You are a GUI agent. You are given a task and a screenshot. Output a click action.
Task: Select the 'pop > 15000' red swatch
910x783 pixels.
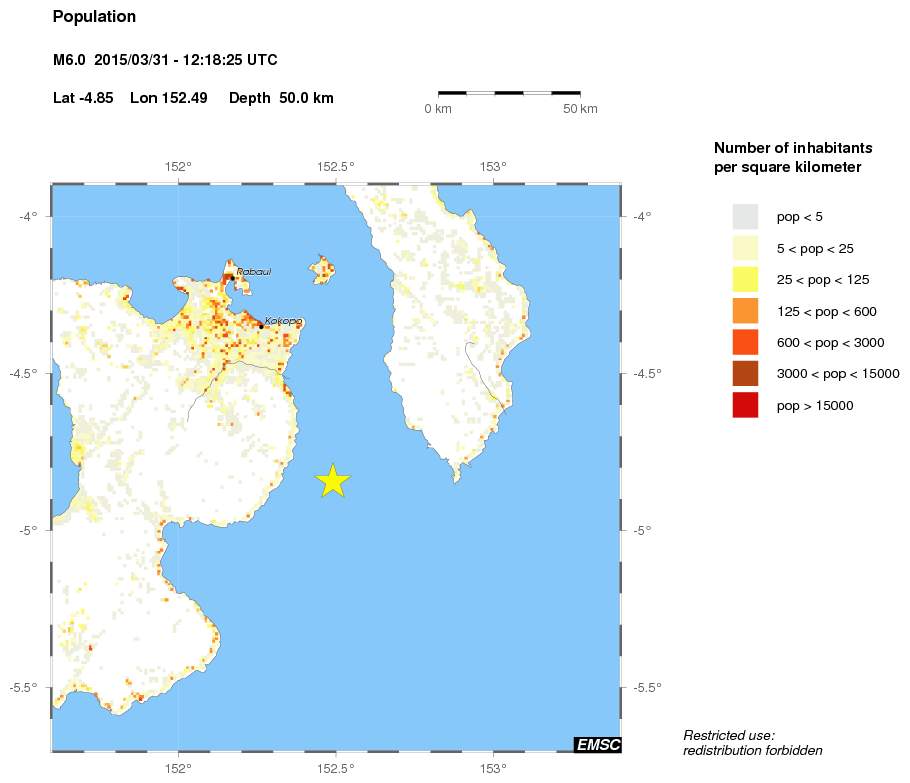[745, 405]
